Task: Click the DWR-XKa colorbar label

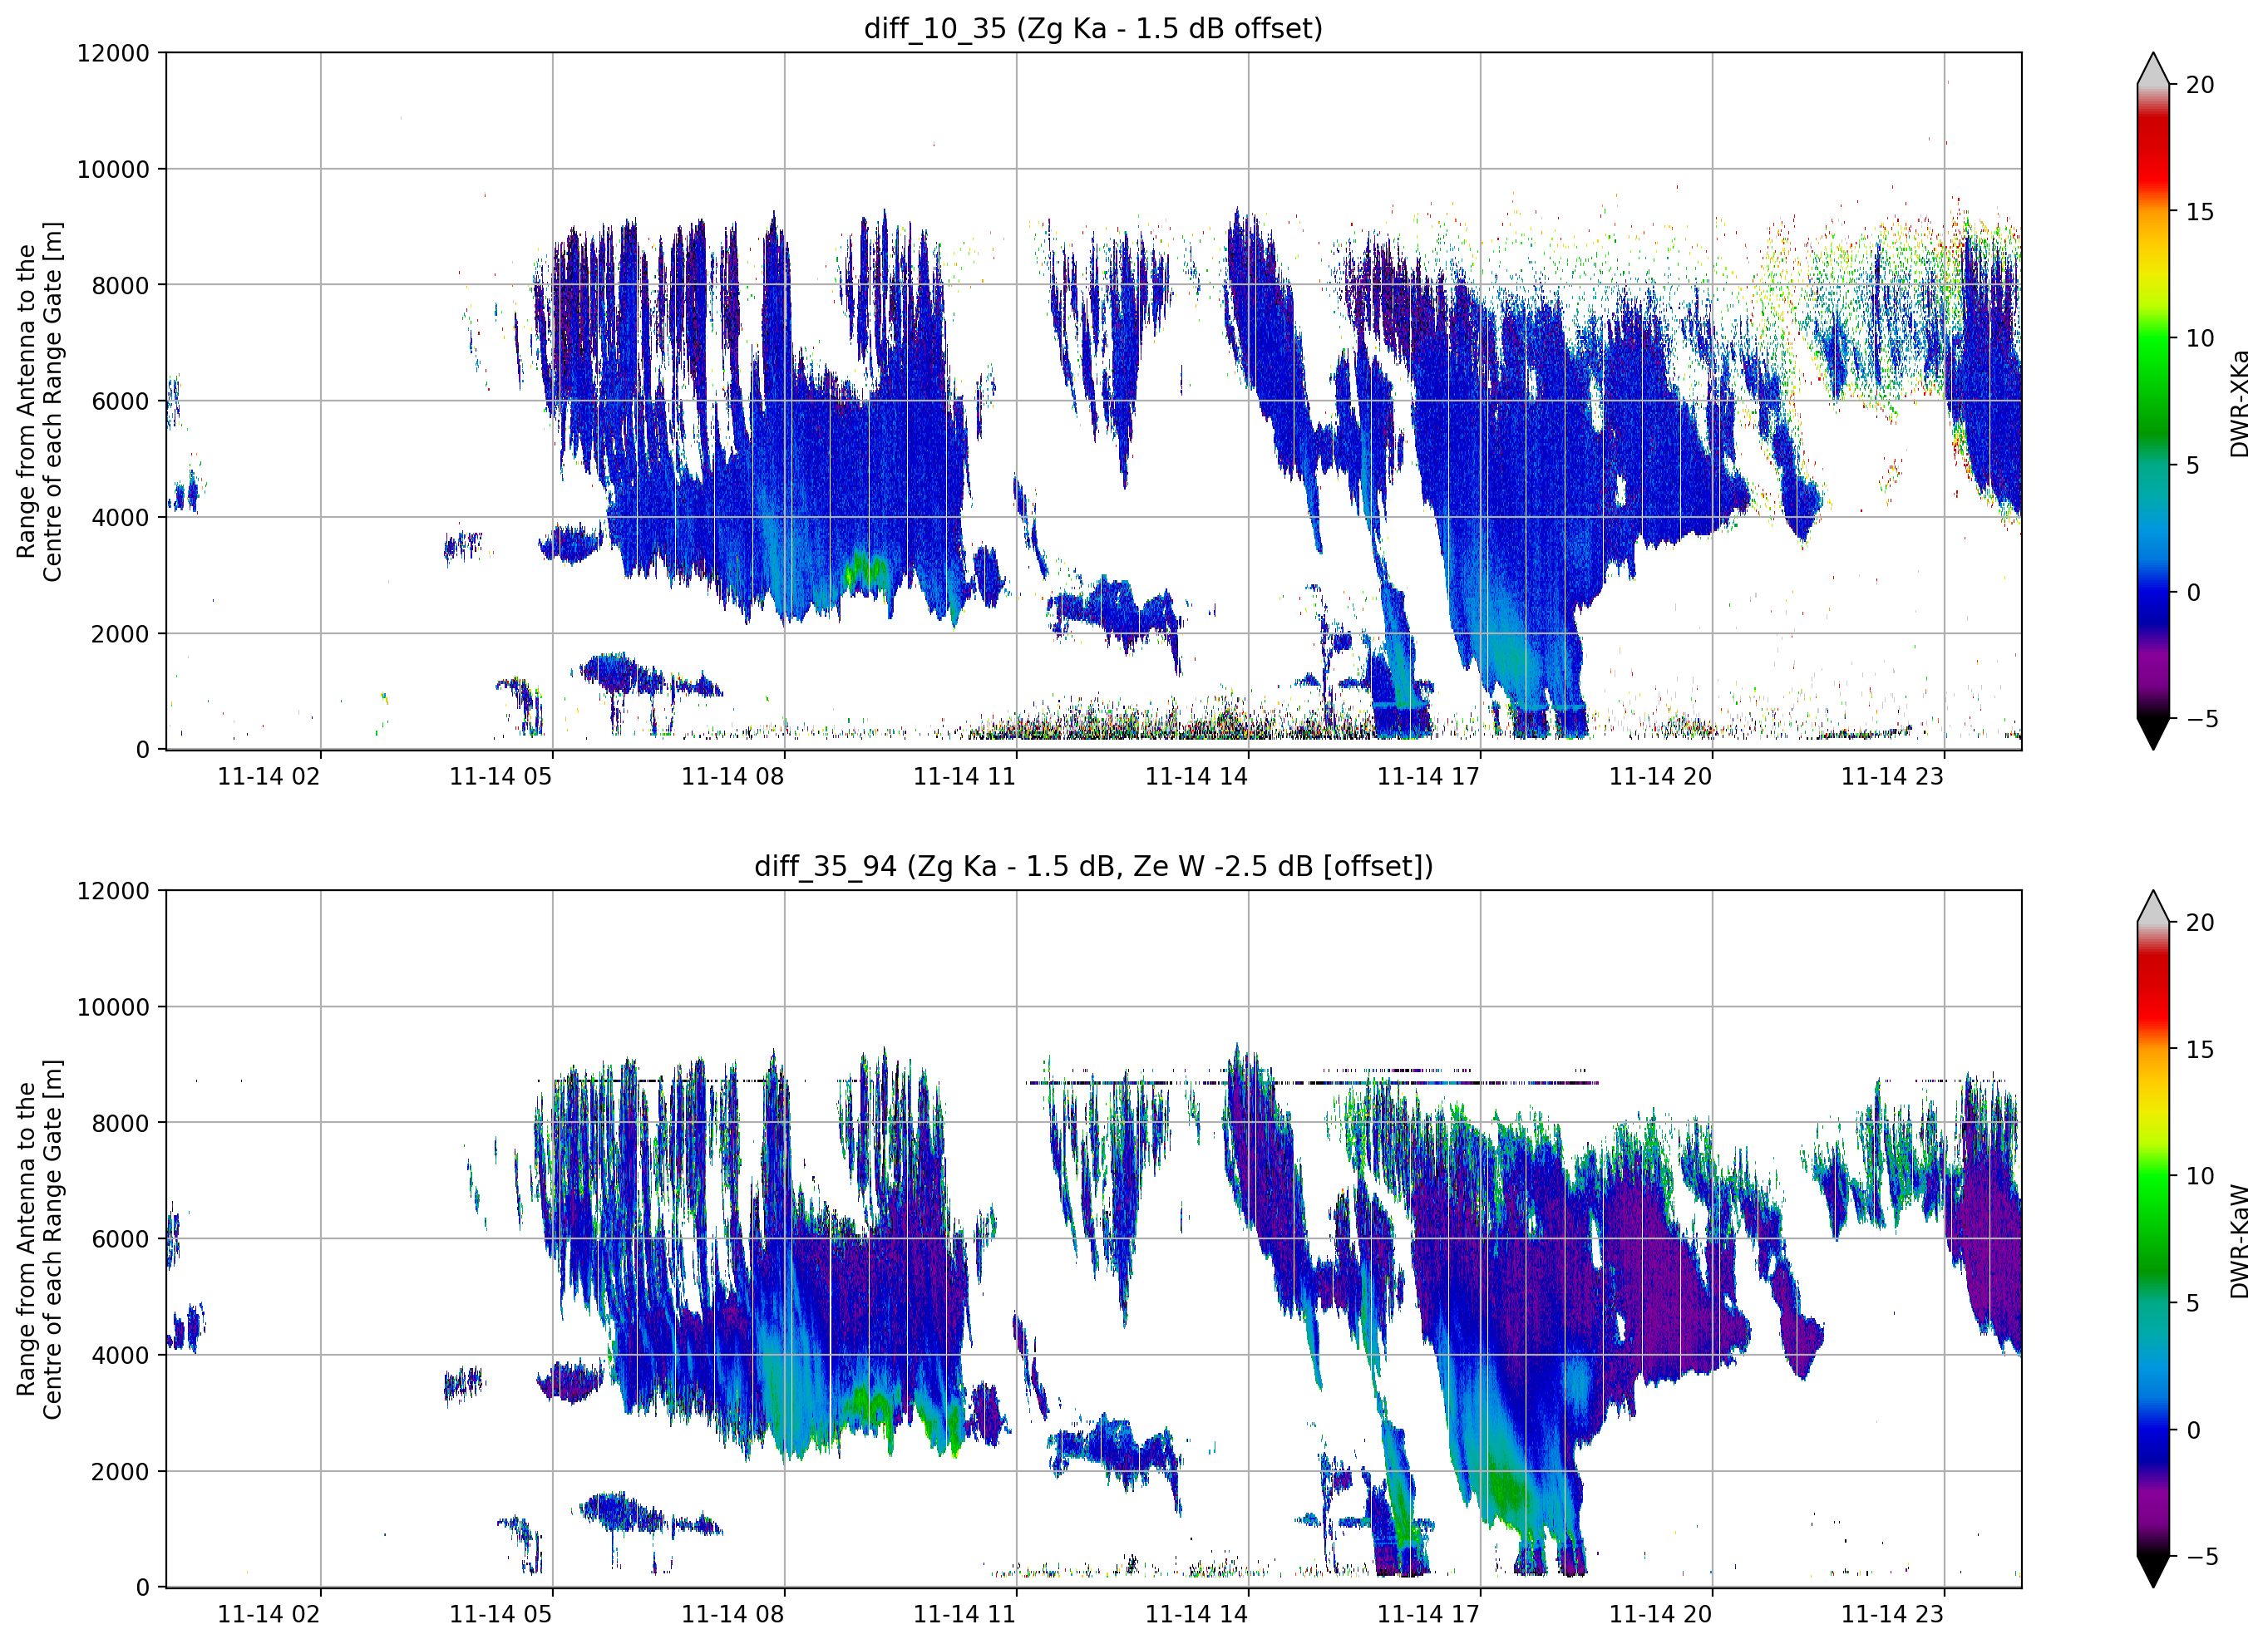Action: (2239, 404)
